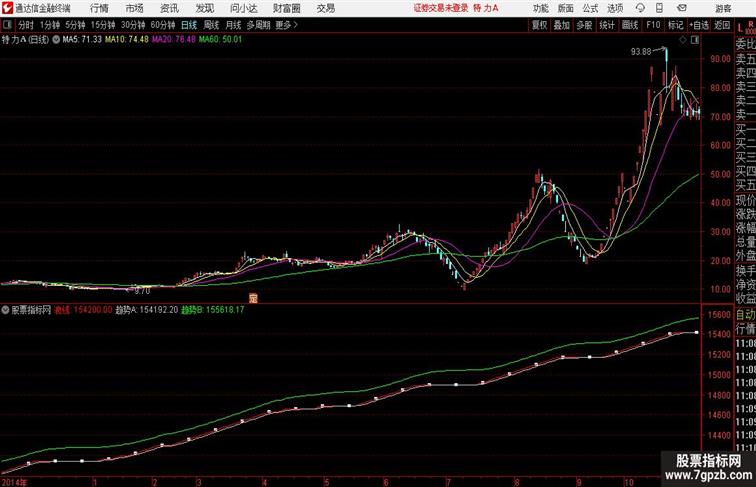The image size is (756, 487).
Task: Click the 标记 mark button
Action: click(675, 25)
